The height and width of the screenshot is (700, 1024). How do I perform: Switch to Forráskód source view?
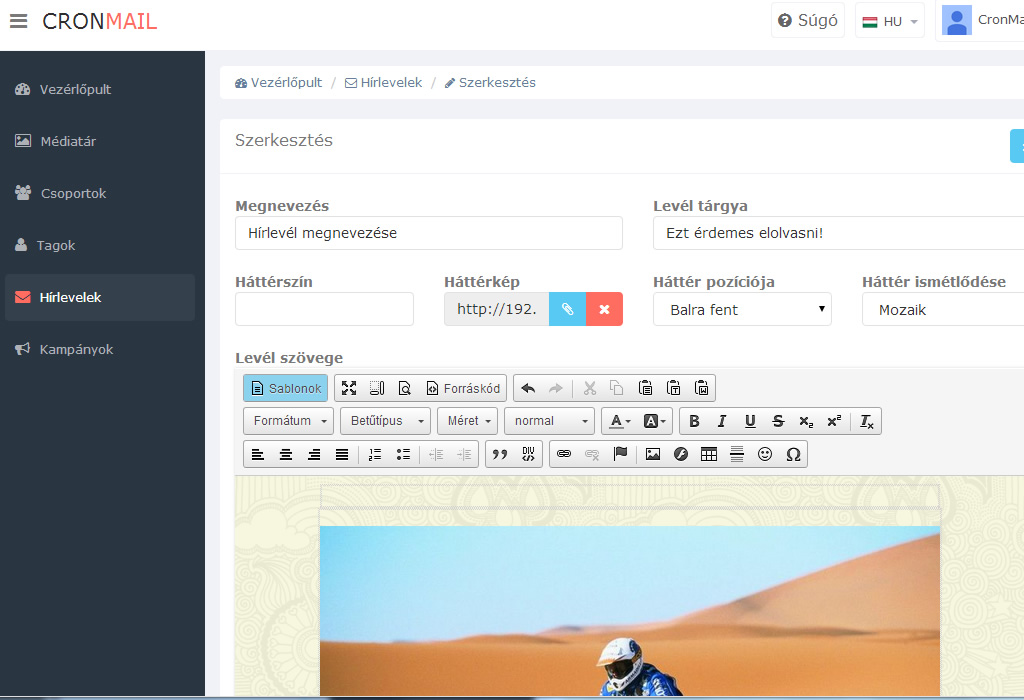[x=463, y=389]
